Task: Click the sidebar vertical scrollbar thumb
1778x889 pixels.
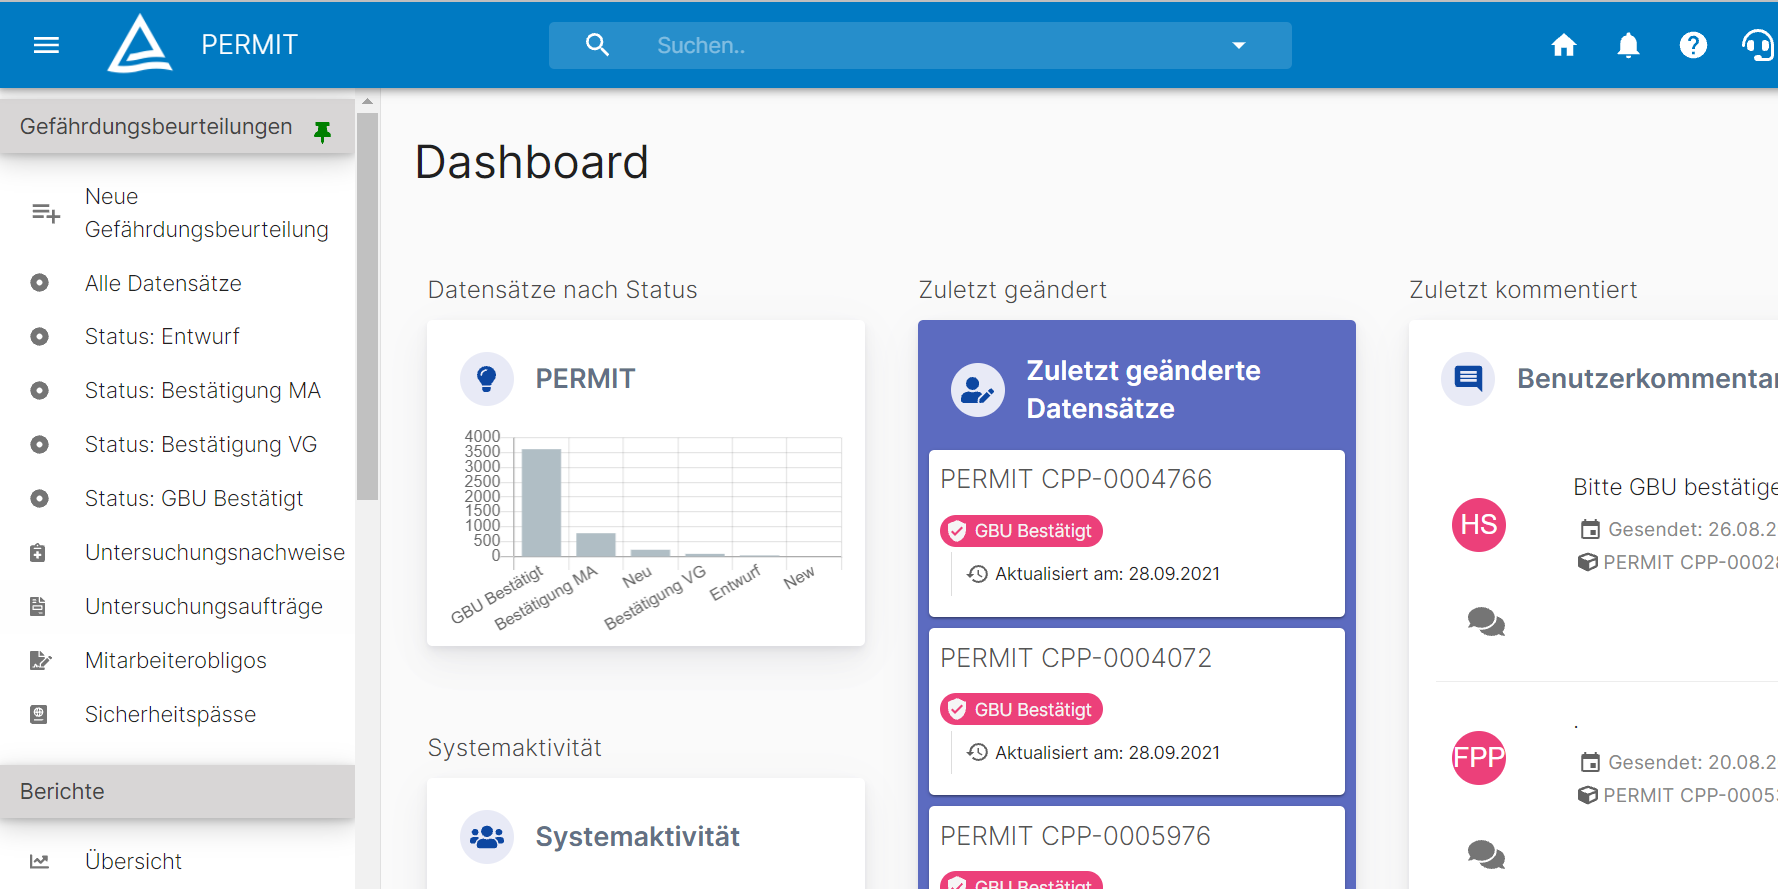Action: tap(367, 305)
